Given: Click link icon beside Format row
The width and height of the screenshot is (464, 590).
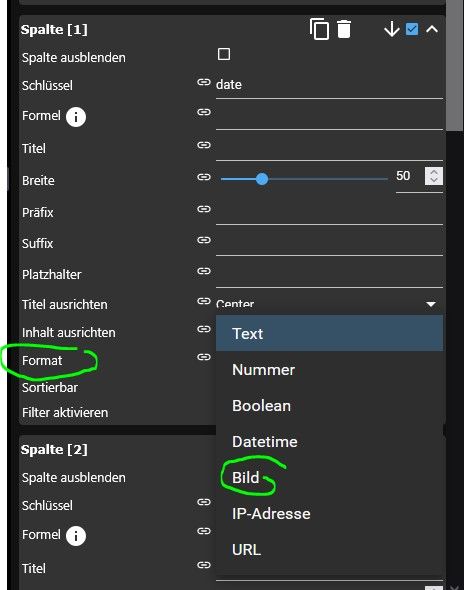Looking at the screenshot, I should tap(204, 357).
